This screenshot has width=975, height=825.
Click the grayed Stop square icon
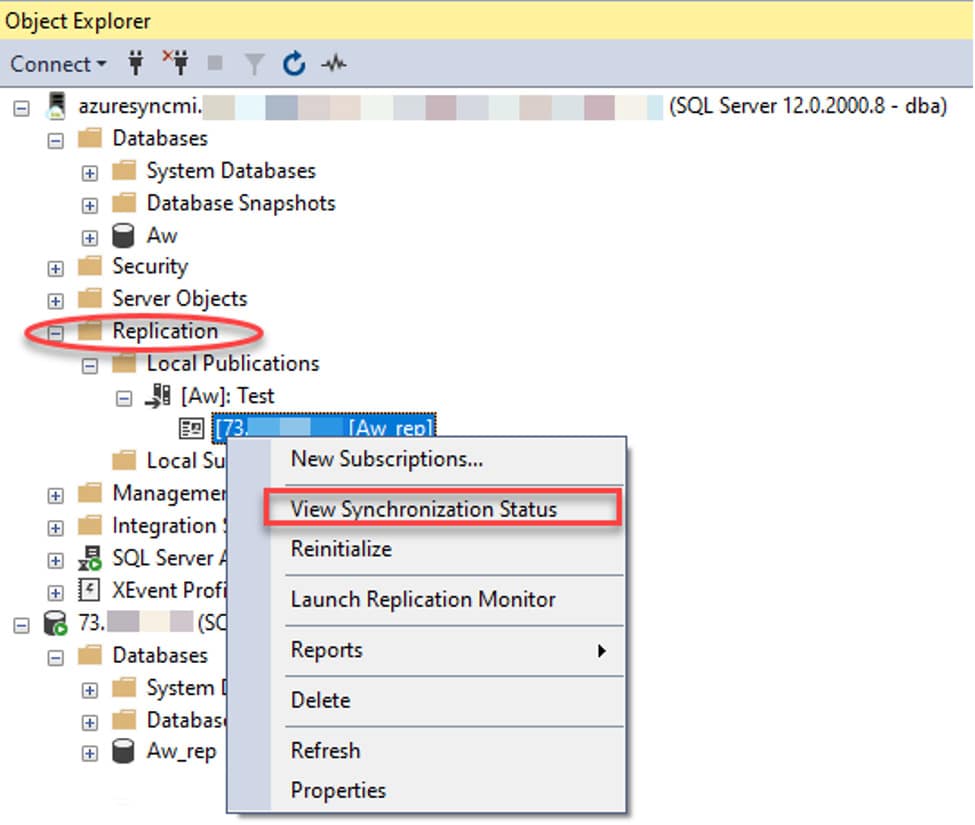[x=215, y=63]
